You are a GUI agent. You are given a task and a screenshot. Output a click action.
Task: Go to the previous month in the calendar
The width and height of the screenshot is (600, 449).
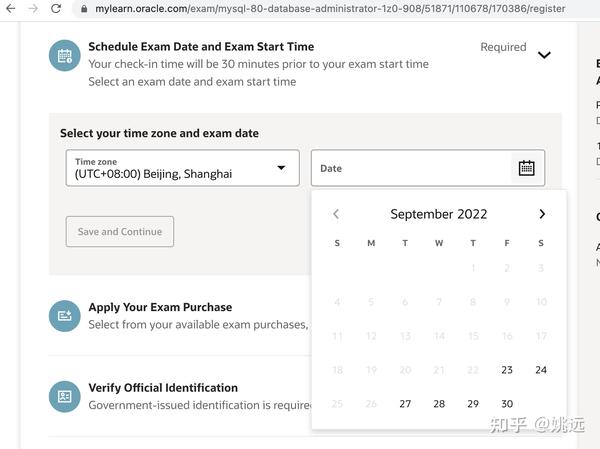336,214
